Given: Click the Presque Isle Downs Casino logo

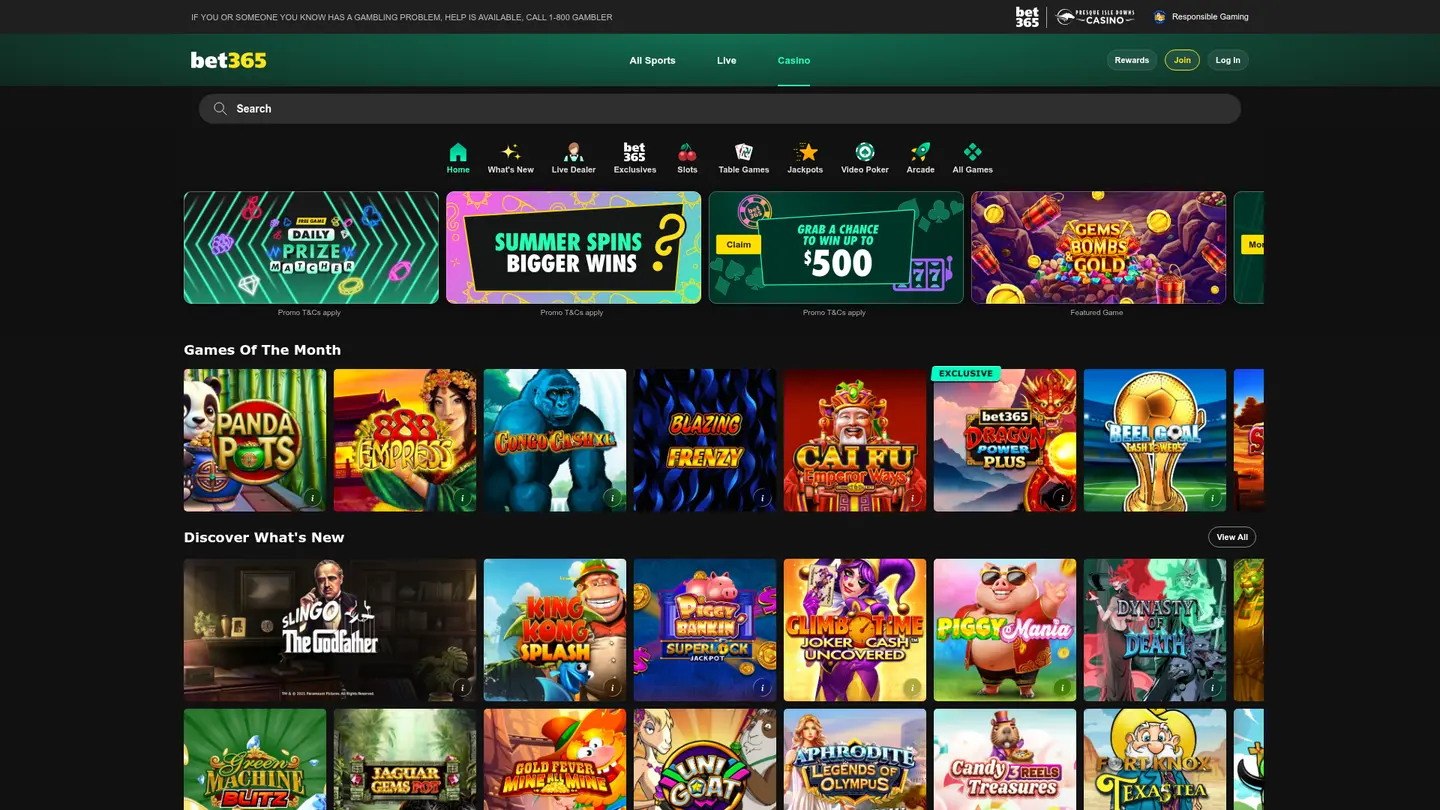Looking at the screenshot, I should pos(1096,17).
